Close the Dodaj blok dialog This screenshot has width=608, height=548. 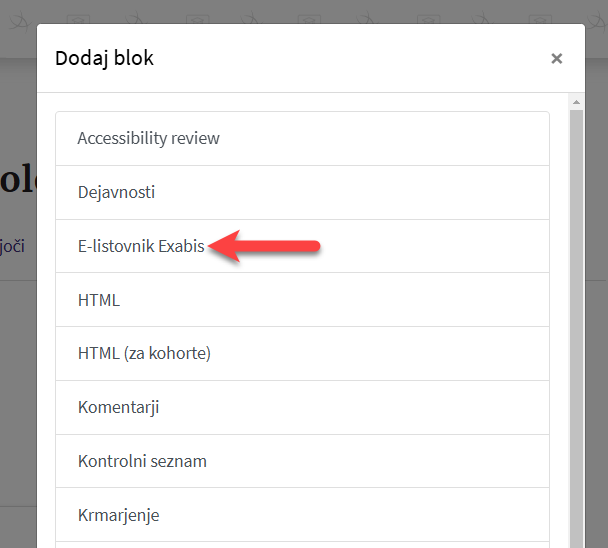556,59
